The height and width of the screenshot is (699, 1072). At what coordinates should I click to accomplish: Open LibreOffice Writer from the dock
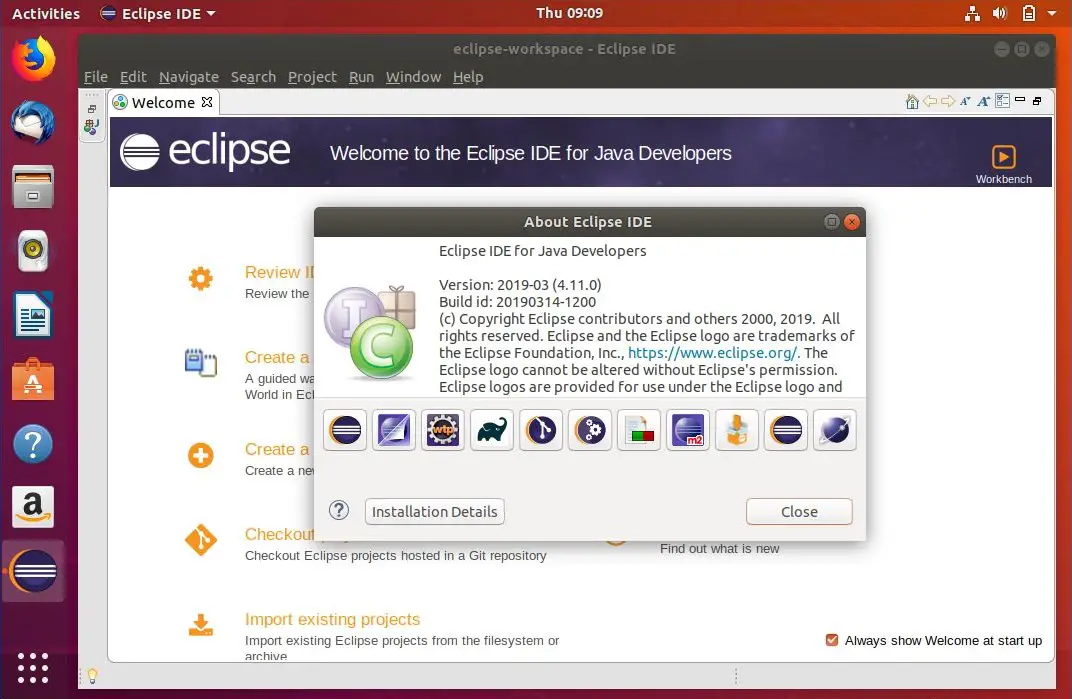point(33,315)
